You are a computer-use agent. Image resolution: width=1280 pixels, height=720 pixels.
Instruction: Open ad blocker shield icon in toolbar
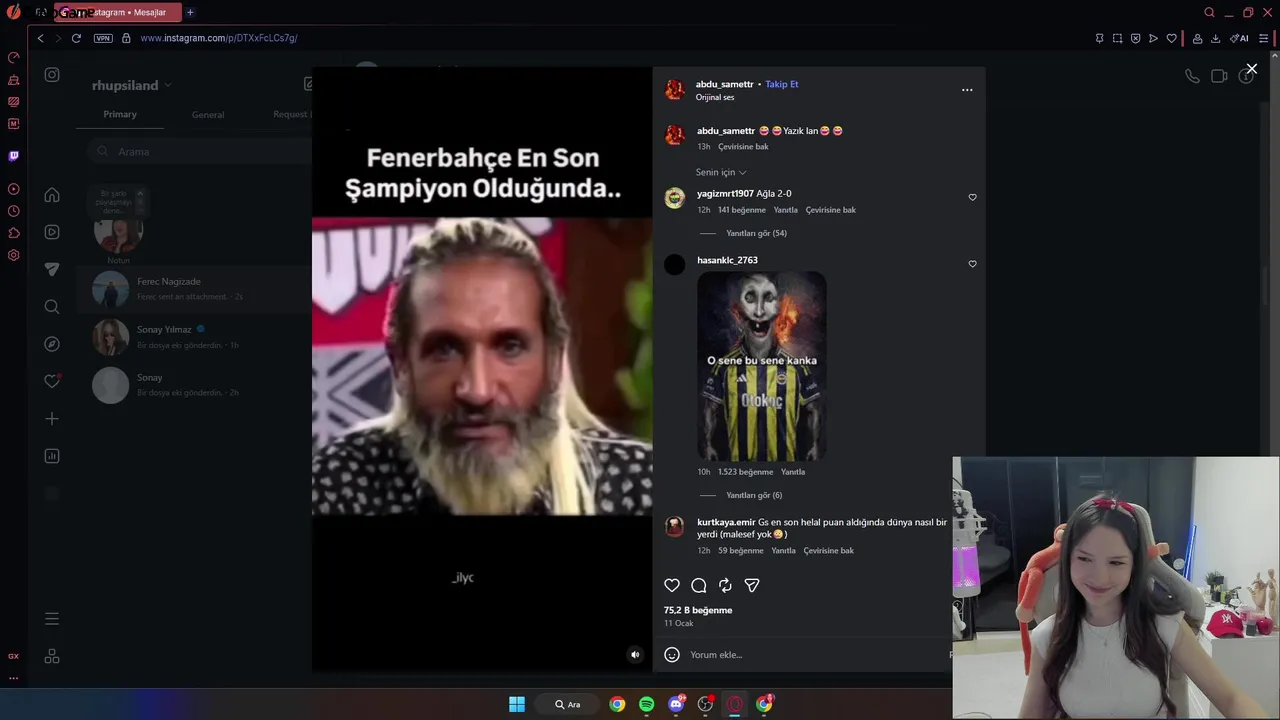pos(1135,38)
